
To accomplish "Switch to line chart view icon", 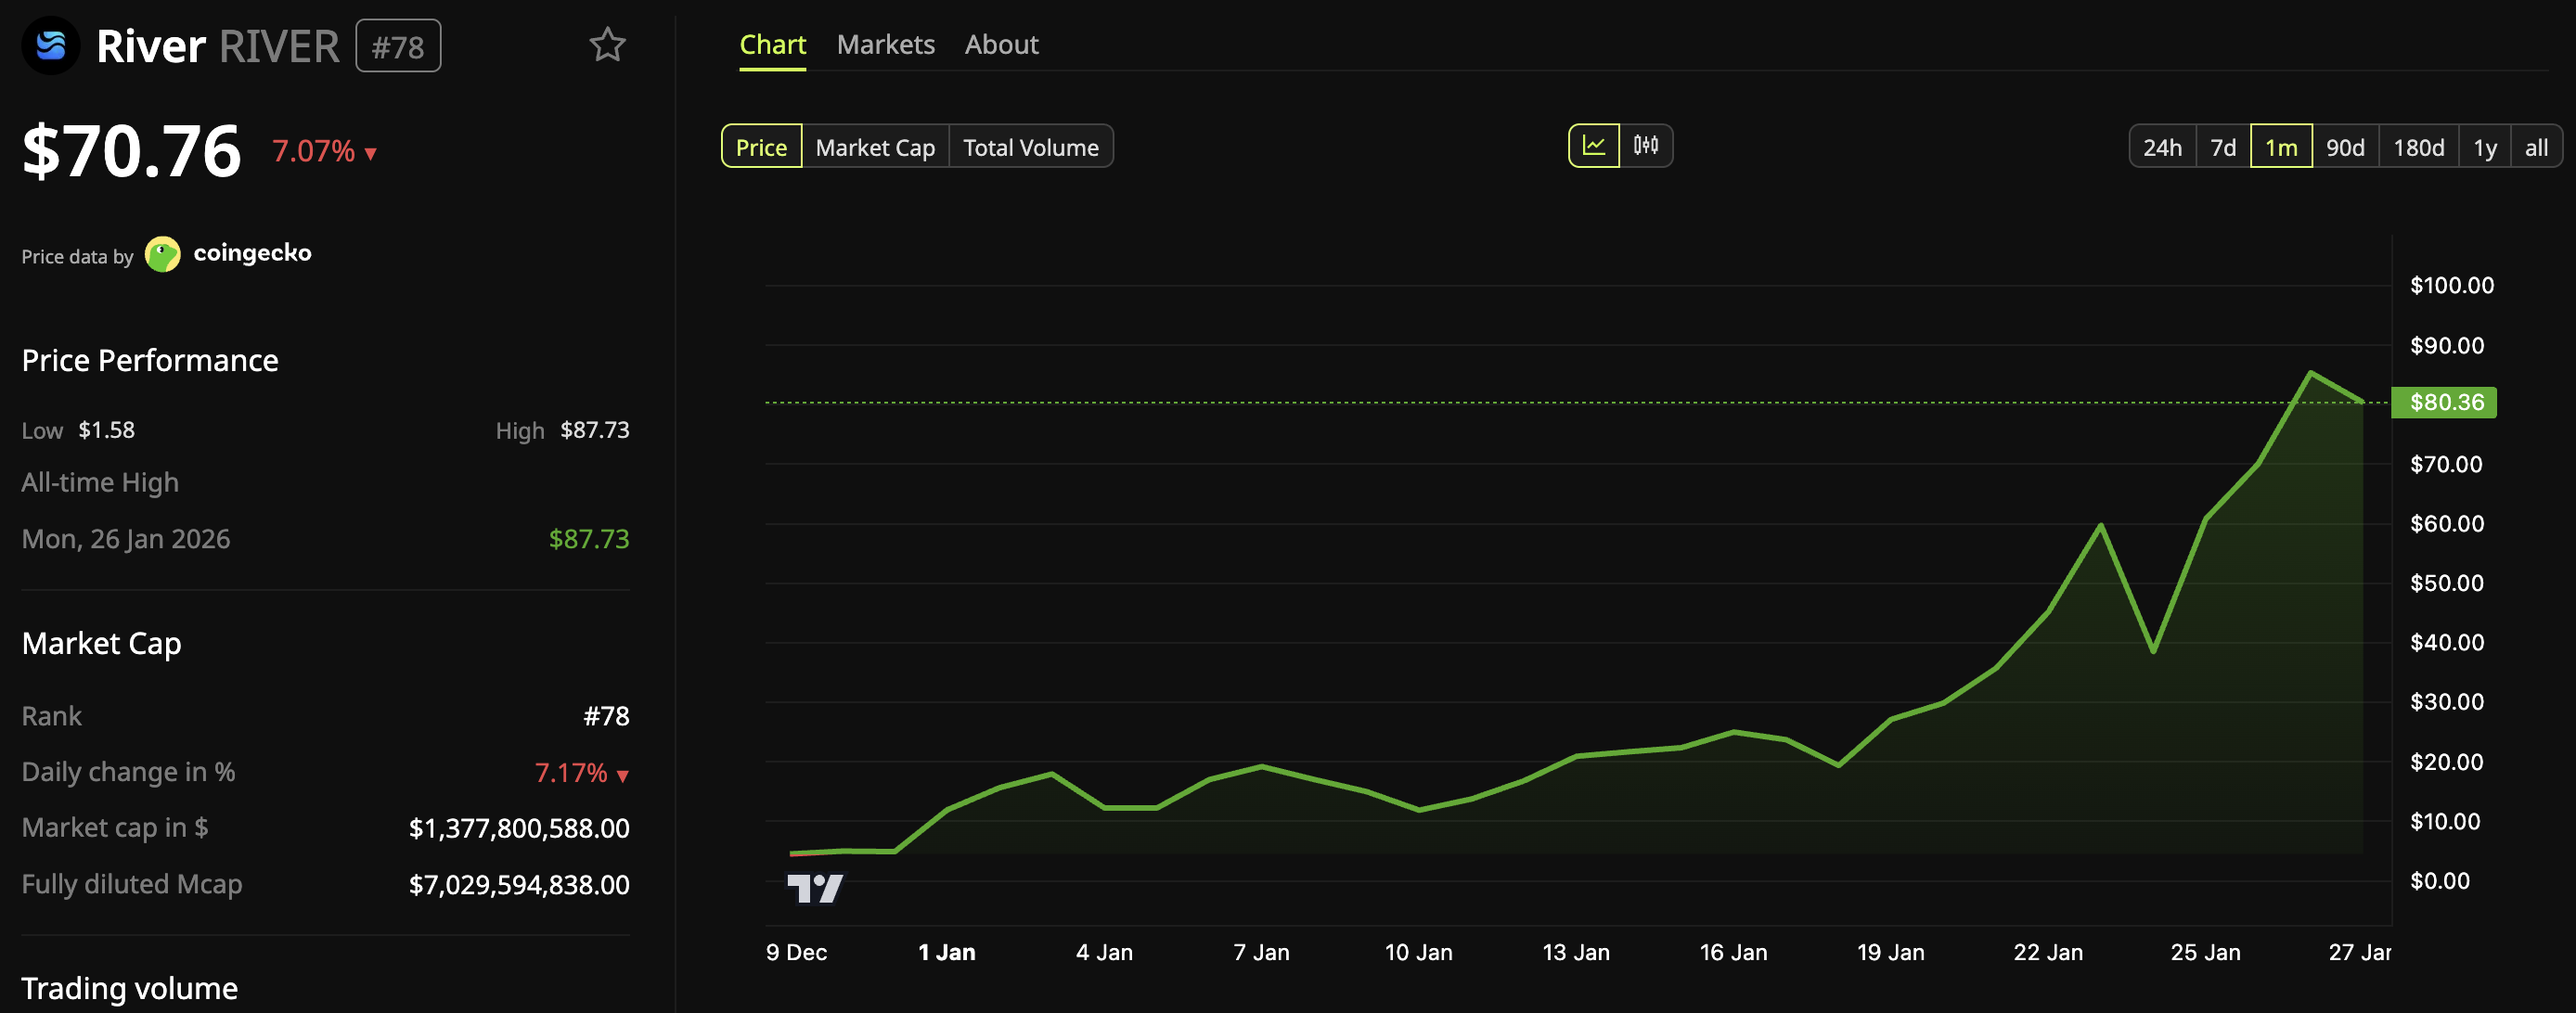I will click(1593, 146).
